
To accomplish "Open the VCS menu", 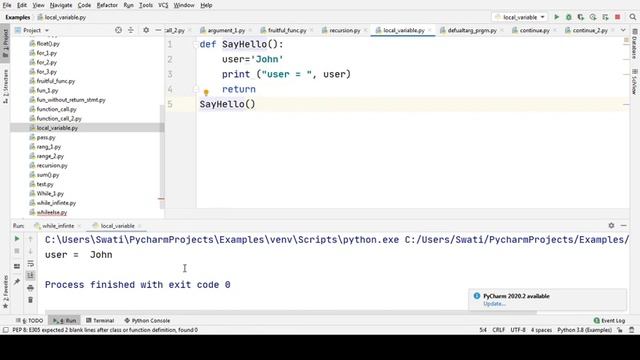I will [163, 5].
